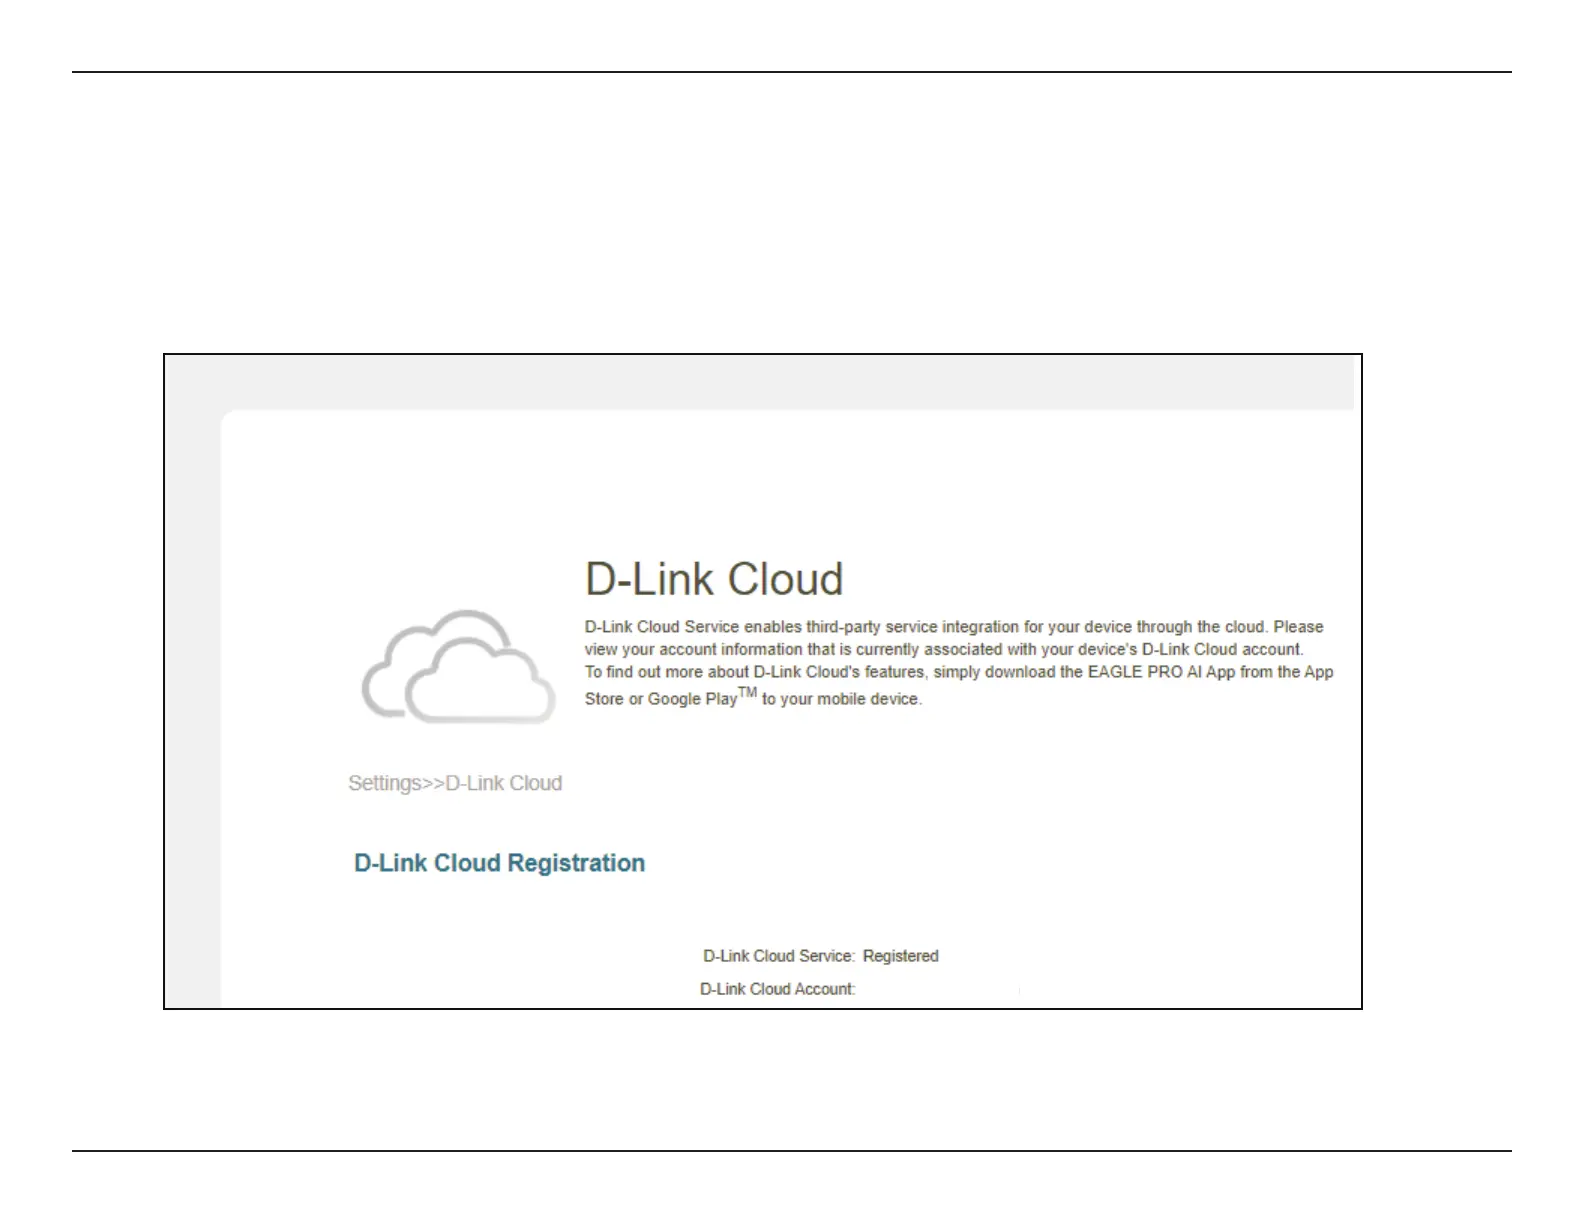Image resolution: width=1584 pixels, height=1224 pixels.
Task: Click the Settings>>D-Link Cloud breadcrumb
Action: (x=455, y=783)
